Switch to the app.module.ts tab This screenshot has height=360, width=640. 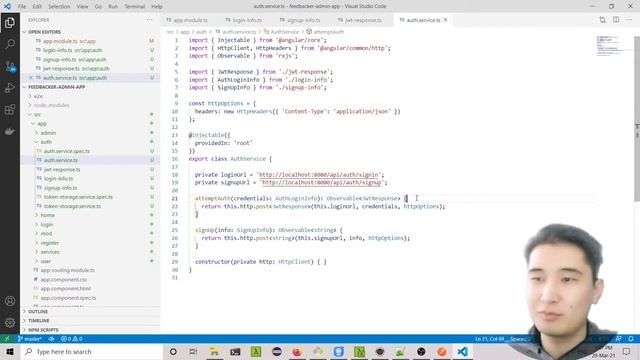coord(191,20)
